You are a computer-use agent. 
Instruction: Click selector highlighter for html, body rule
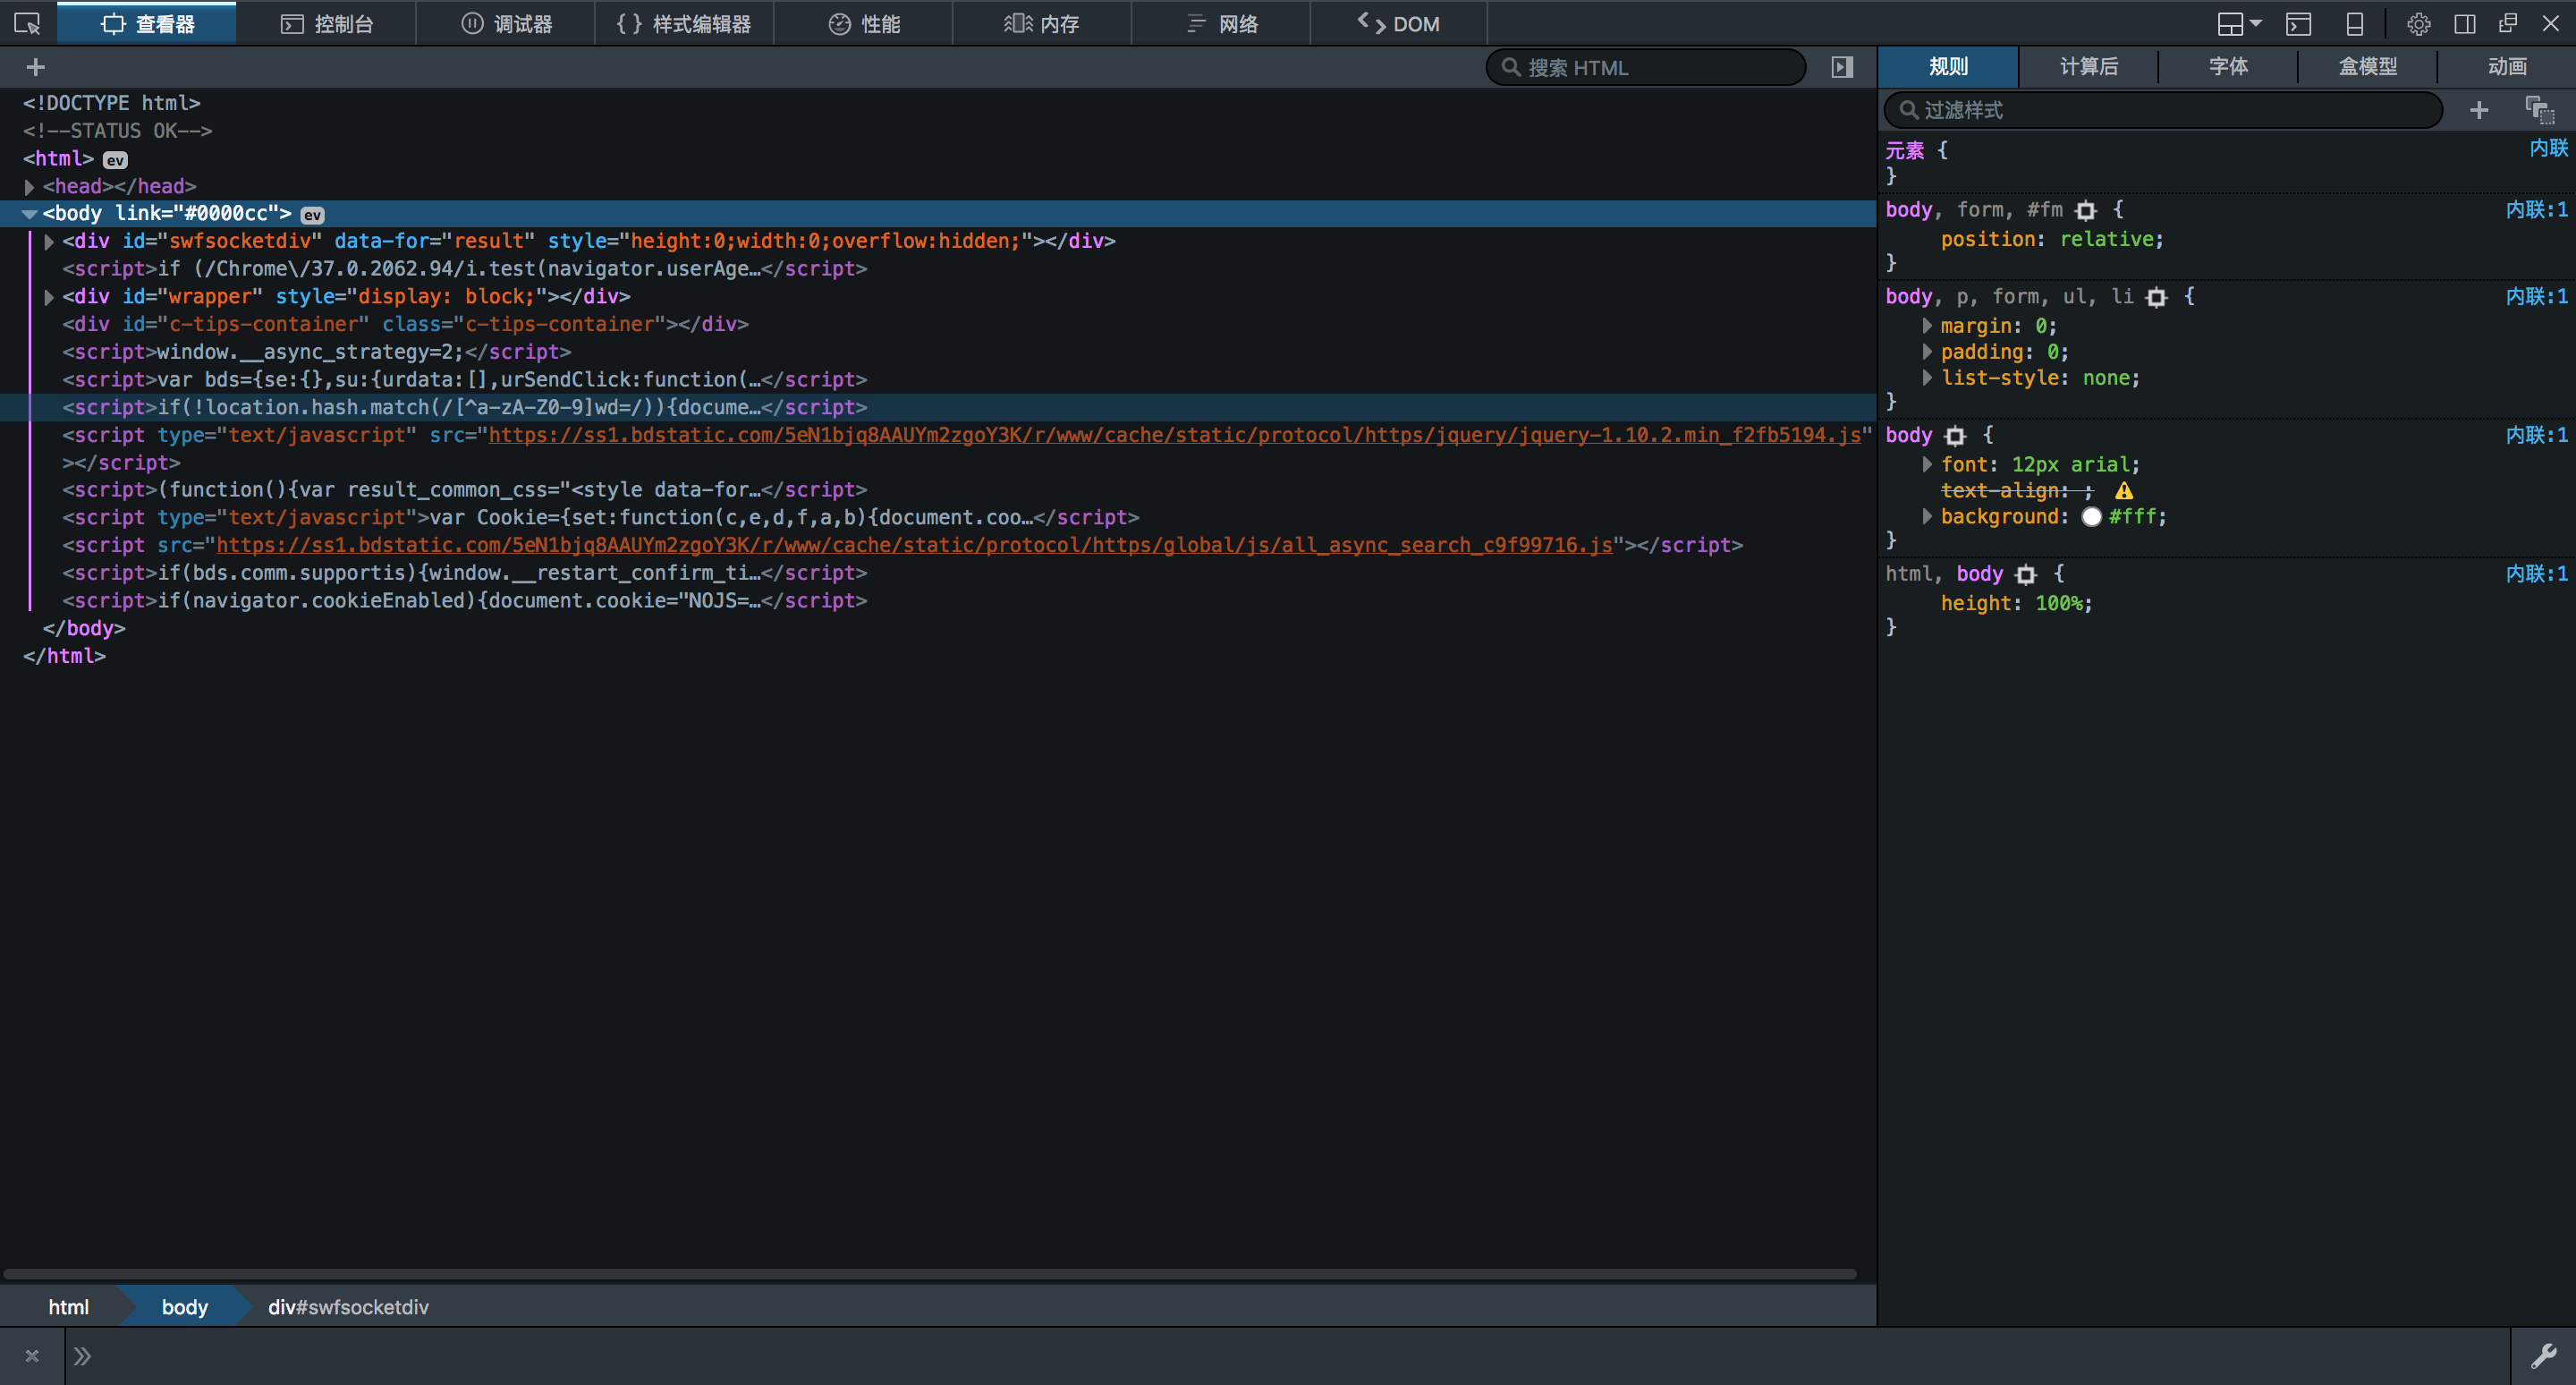point(2026,574)
